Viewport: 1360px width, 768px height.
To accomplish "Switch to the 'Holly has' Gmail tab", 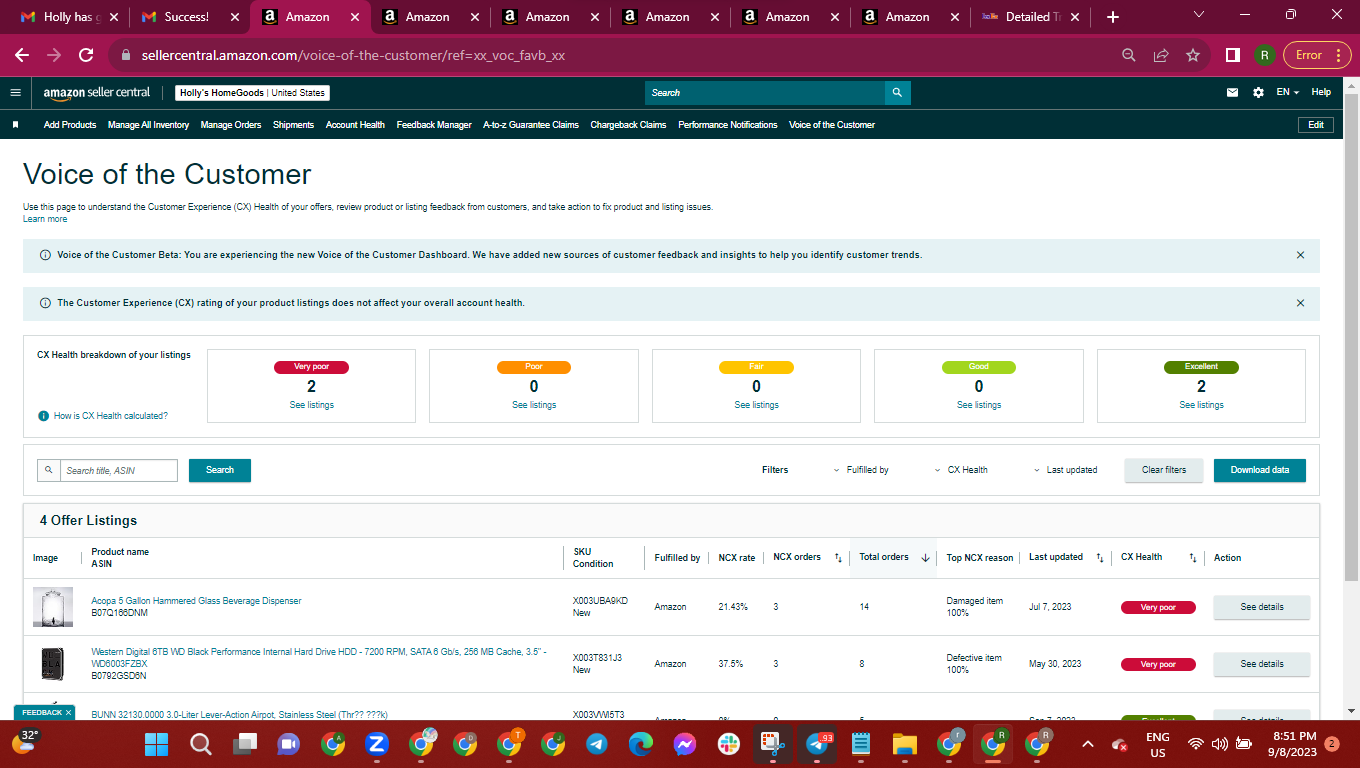I will (x=68, y=17).
